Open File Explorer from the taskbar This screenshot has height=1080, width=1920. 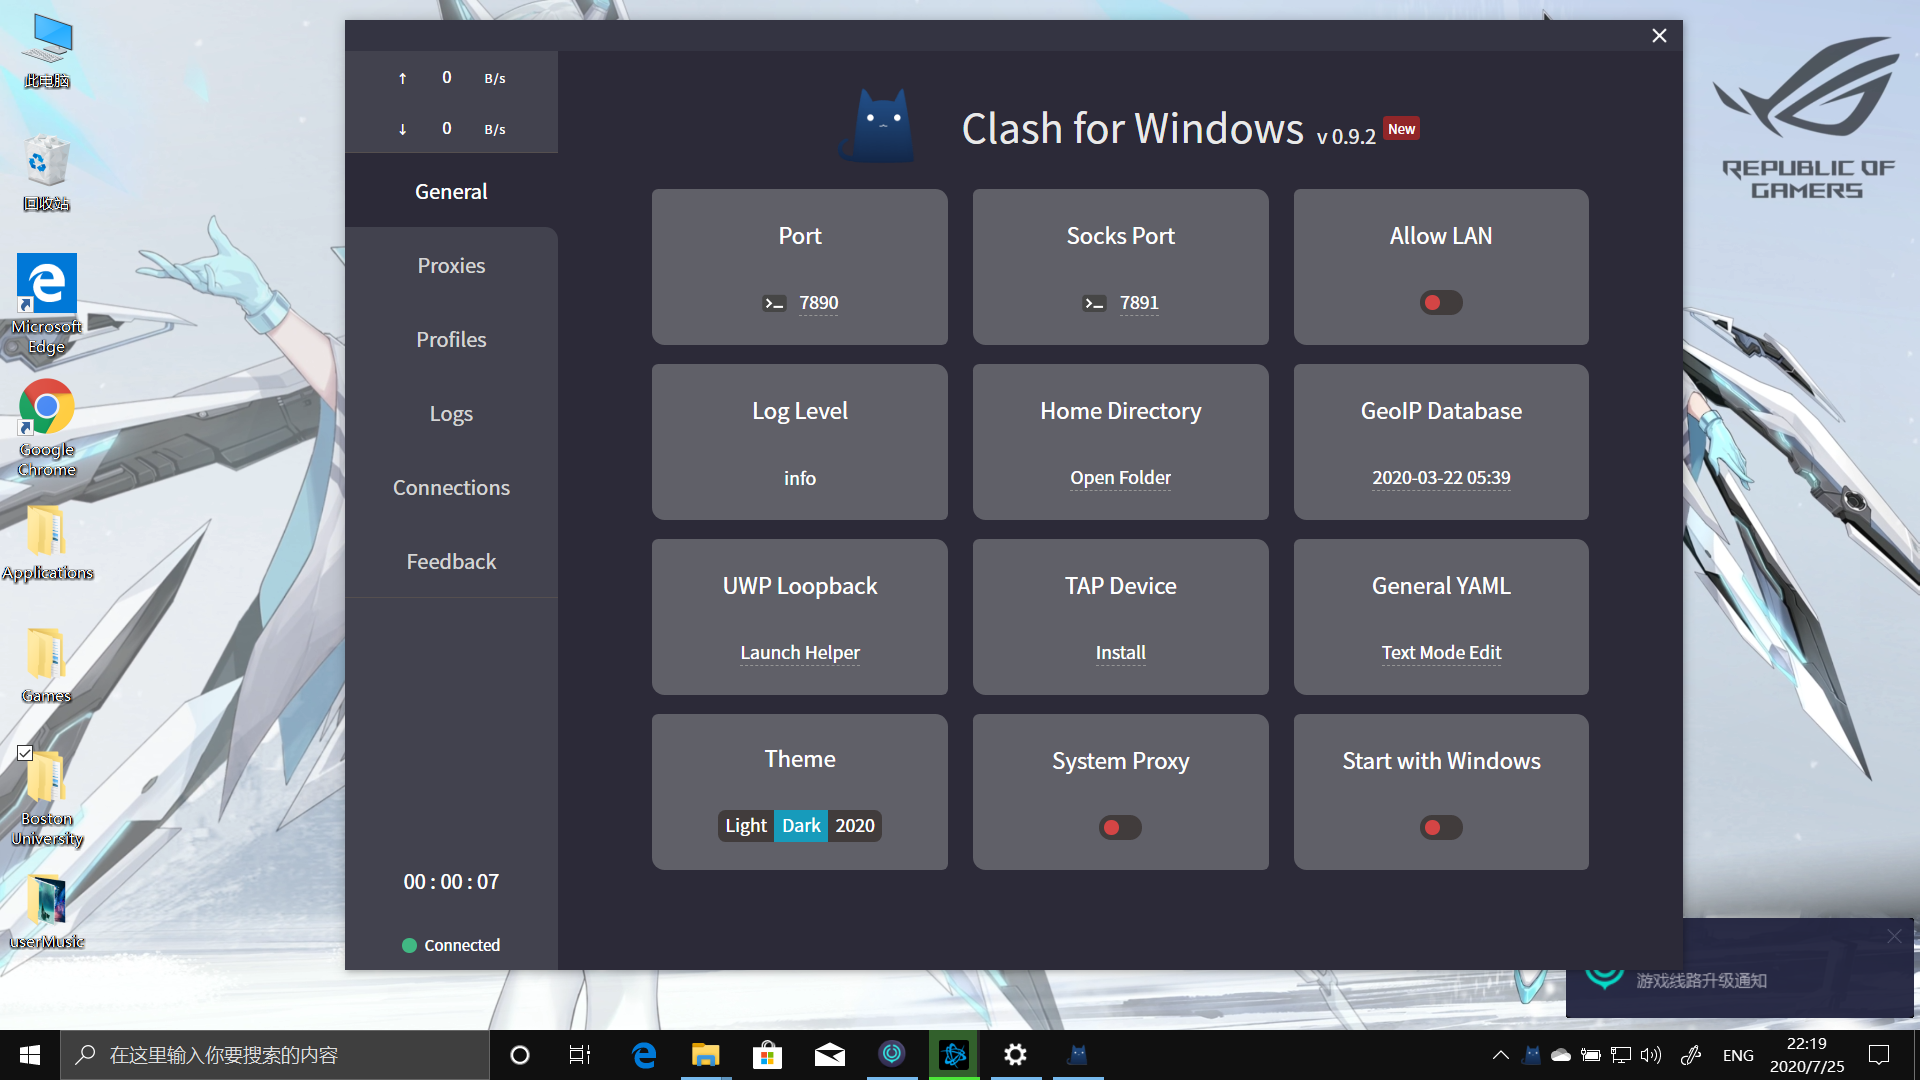coord(706,1055)
